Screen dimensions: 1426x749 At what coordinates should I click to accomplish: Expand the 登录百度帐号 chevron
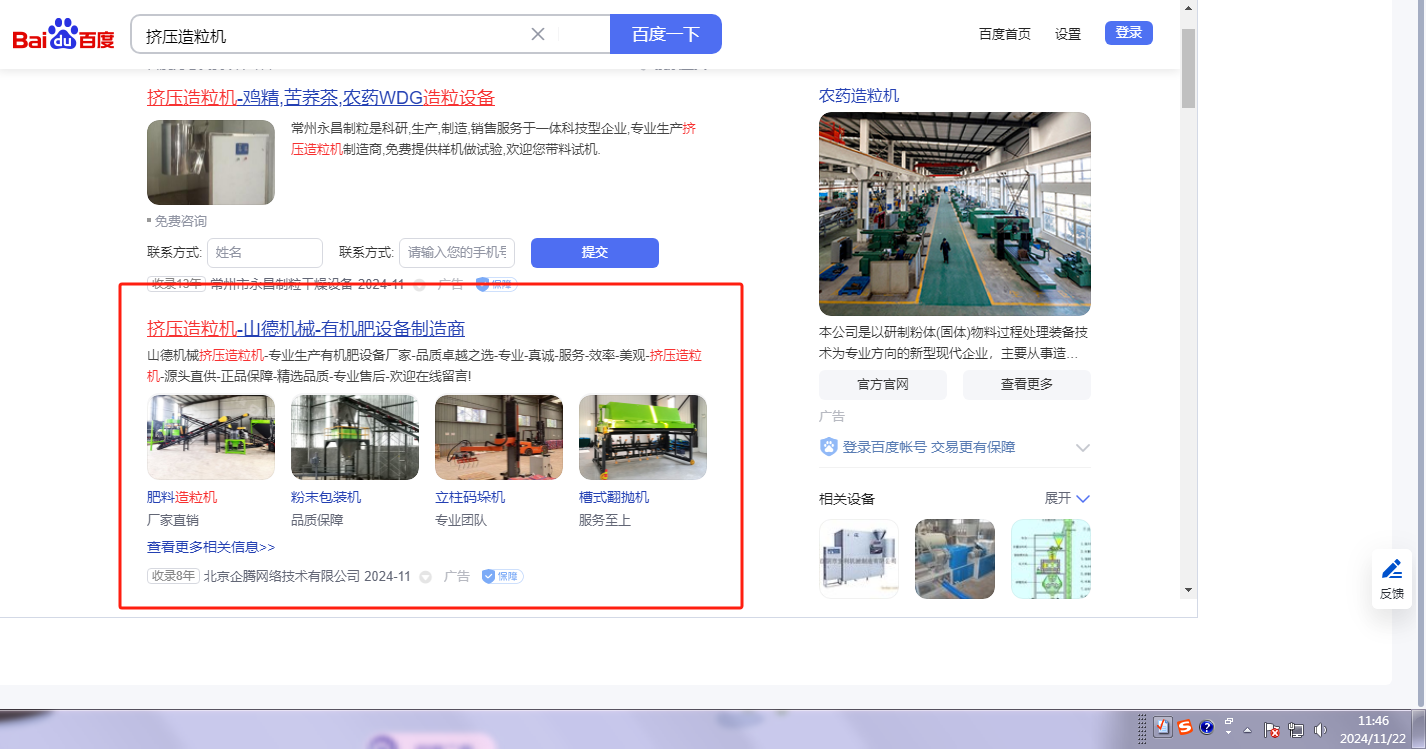[1082, 447]
